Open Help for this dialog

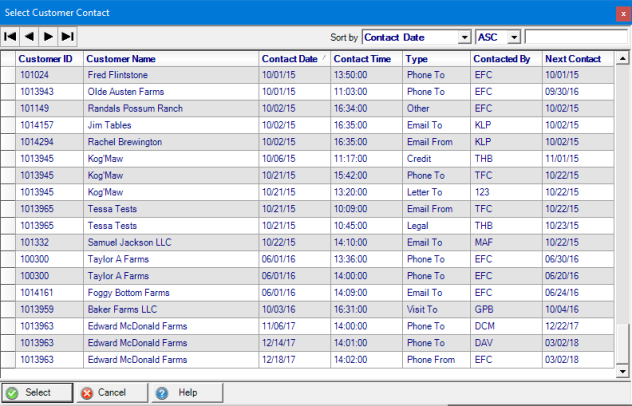tap(187, 392)
